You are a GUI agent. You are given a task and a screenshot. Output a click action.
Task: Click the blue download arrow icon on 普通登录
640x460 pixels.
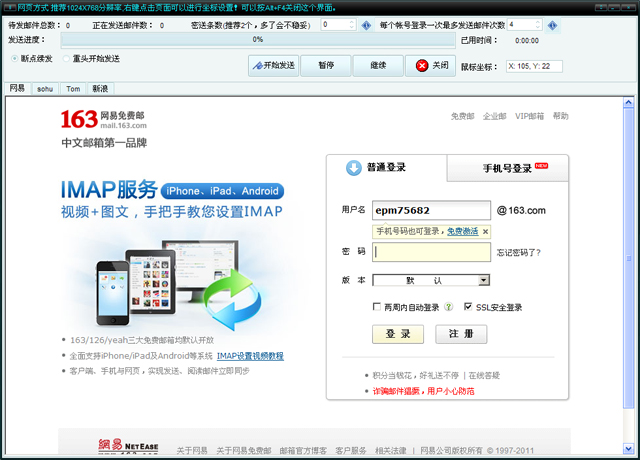click(x=353, y=168)
